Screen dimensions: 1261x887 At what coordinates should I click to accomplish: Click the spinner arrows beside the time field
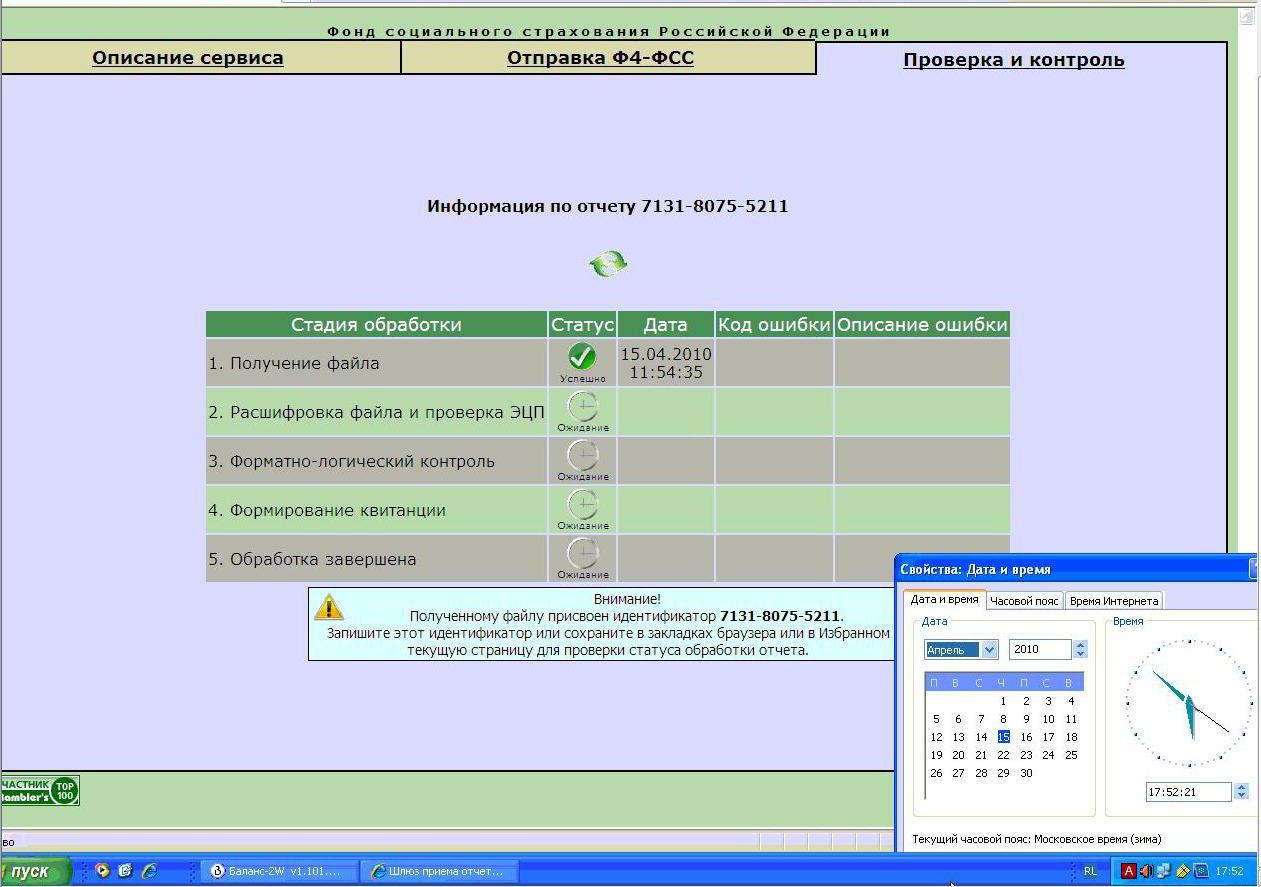(1241, 792)
